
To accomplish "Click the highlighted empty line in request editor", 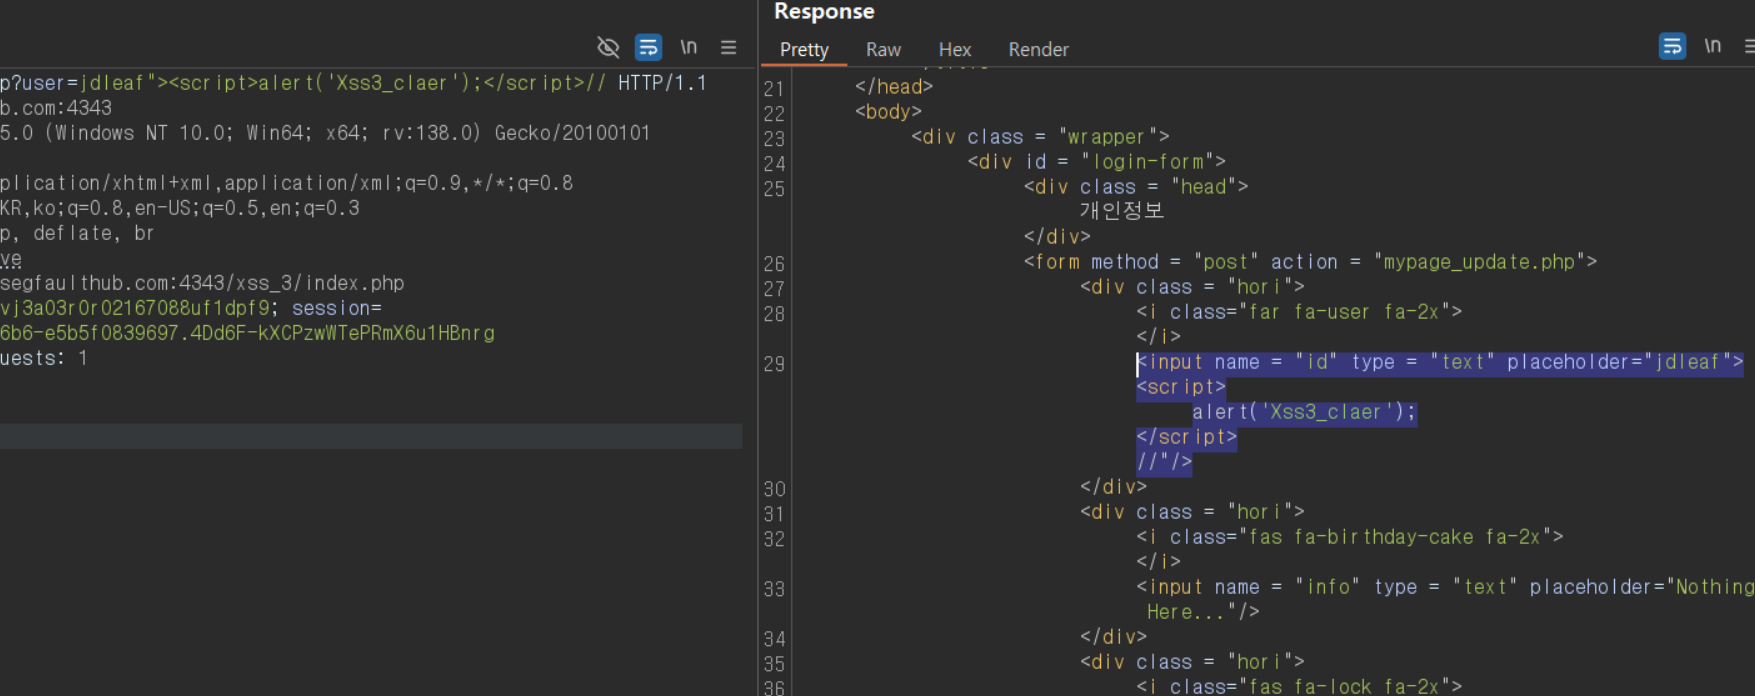I will tap(371, 436).
